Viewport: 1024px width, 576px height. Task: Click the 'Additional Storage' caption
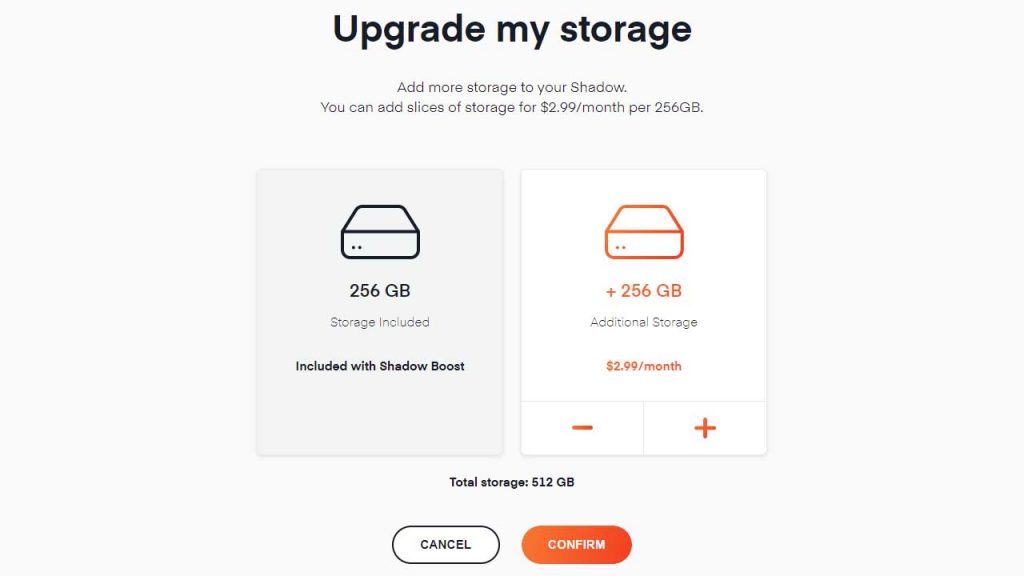[x=644, y=322]
